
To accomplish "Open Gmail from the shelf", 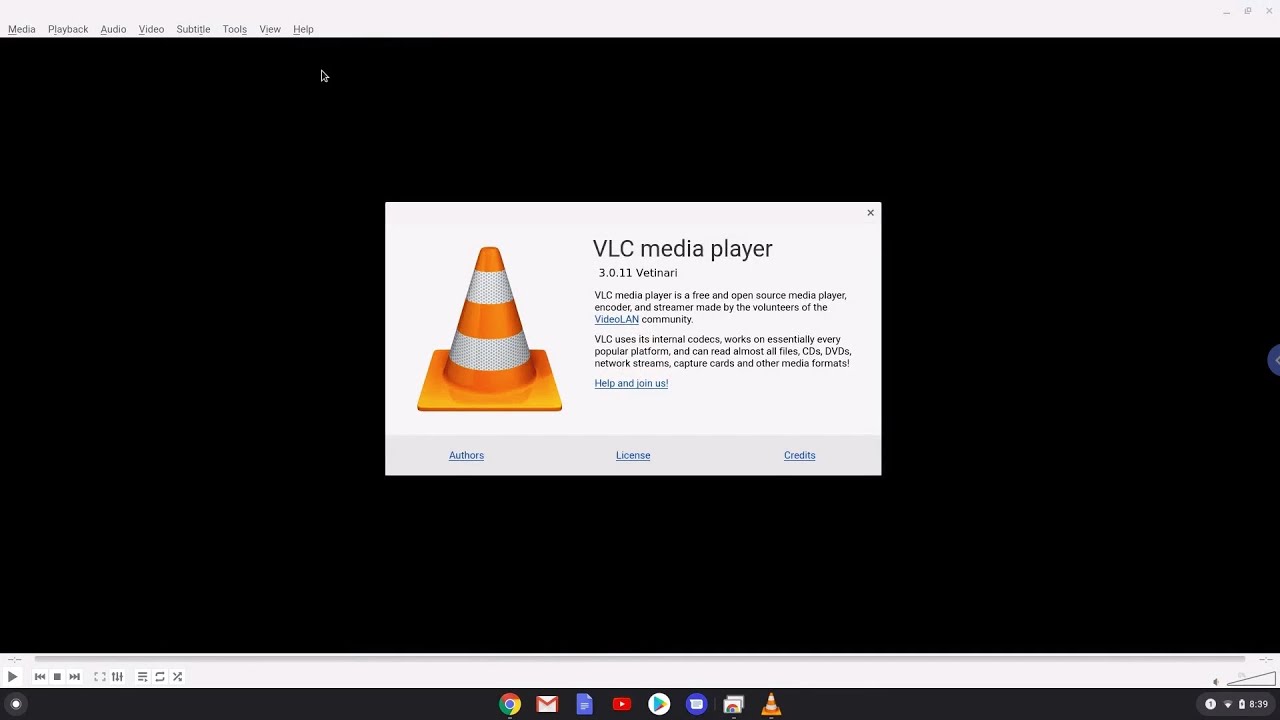I will (x=547, y=704).
